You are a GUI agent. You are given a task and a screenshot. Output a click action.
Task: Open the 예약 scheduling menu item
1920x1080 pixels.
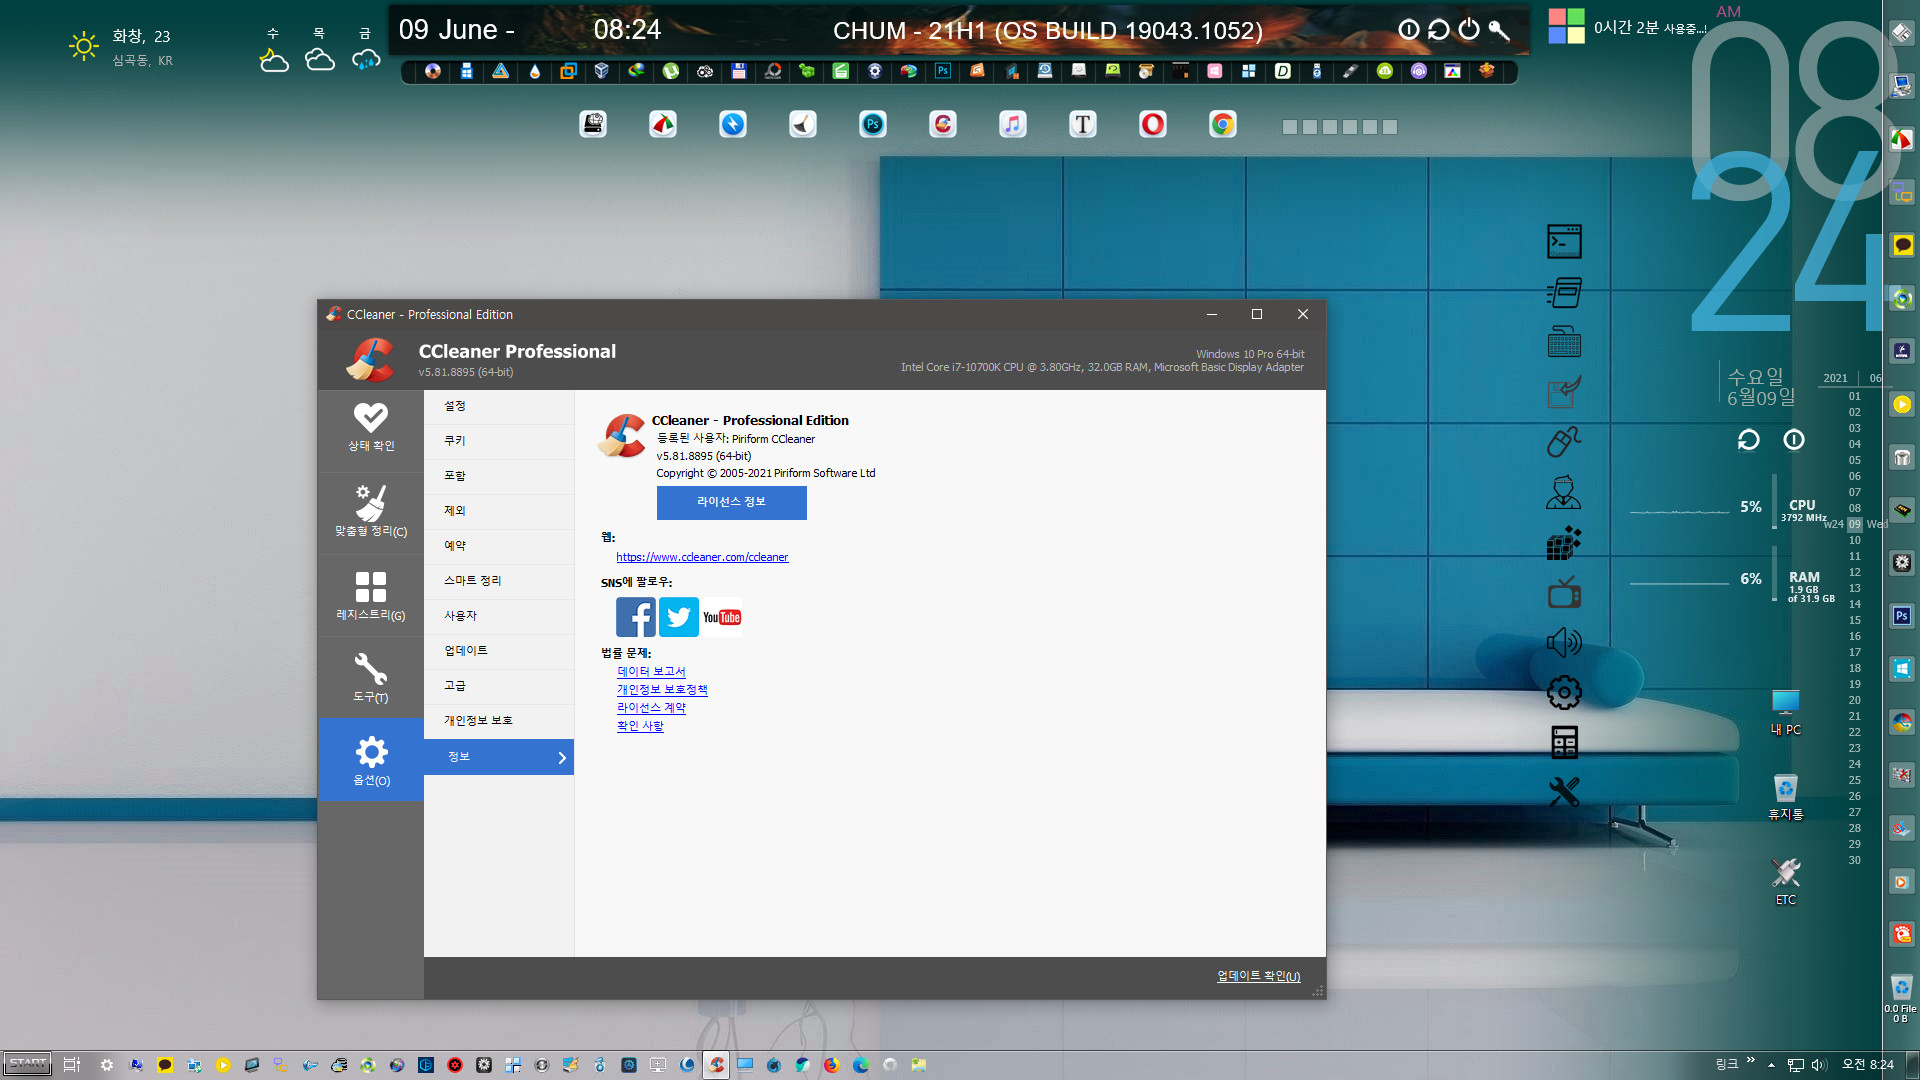tap(499, 546)
